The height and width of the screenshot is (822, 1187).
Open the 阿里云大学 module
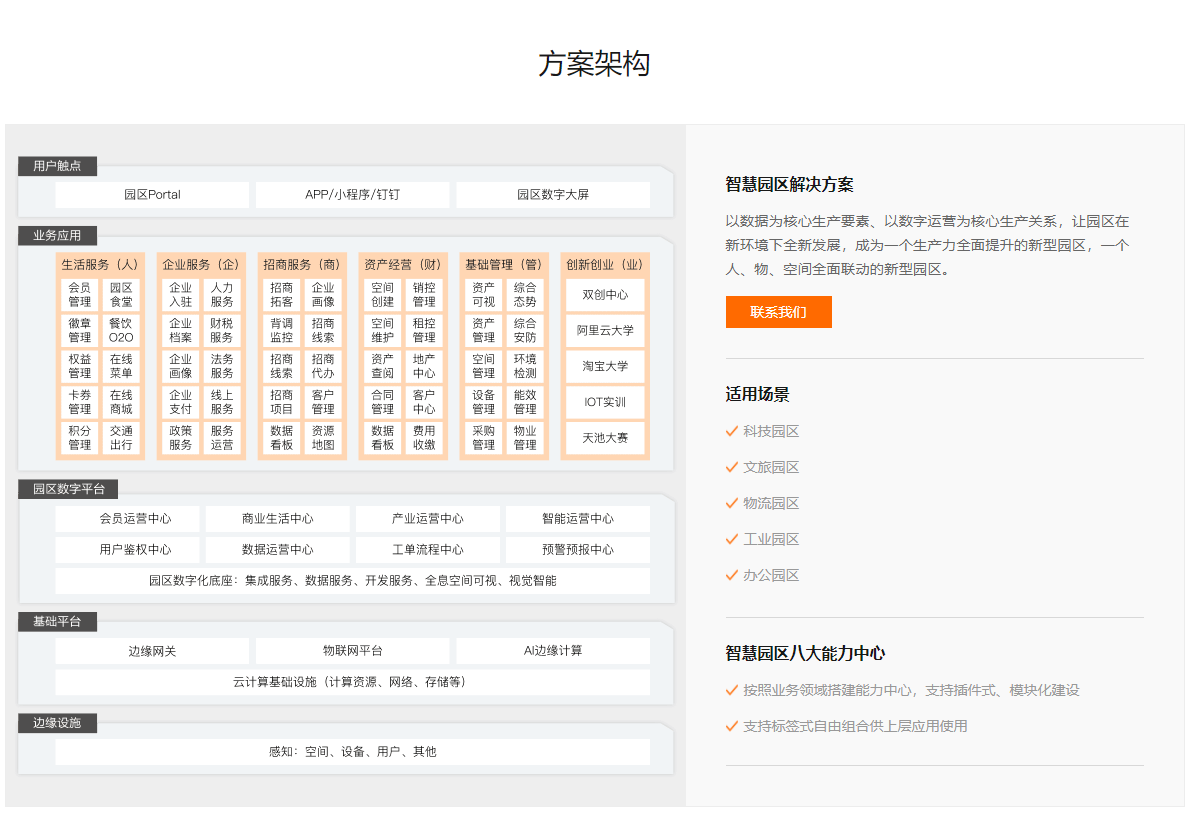pos(604,331)
